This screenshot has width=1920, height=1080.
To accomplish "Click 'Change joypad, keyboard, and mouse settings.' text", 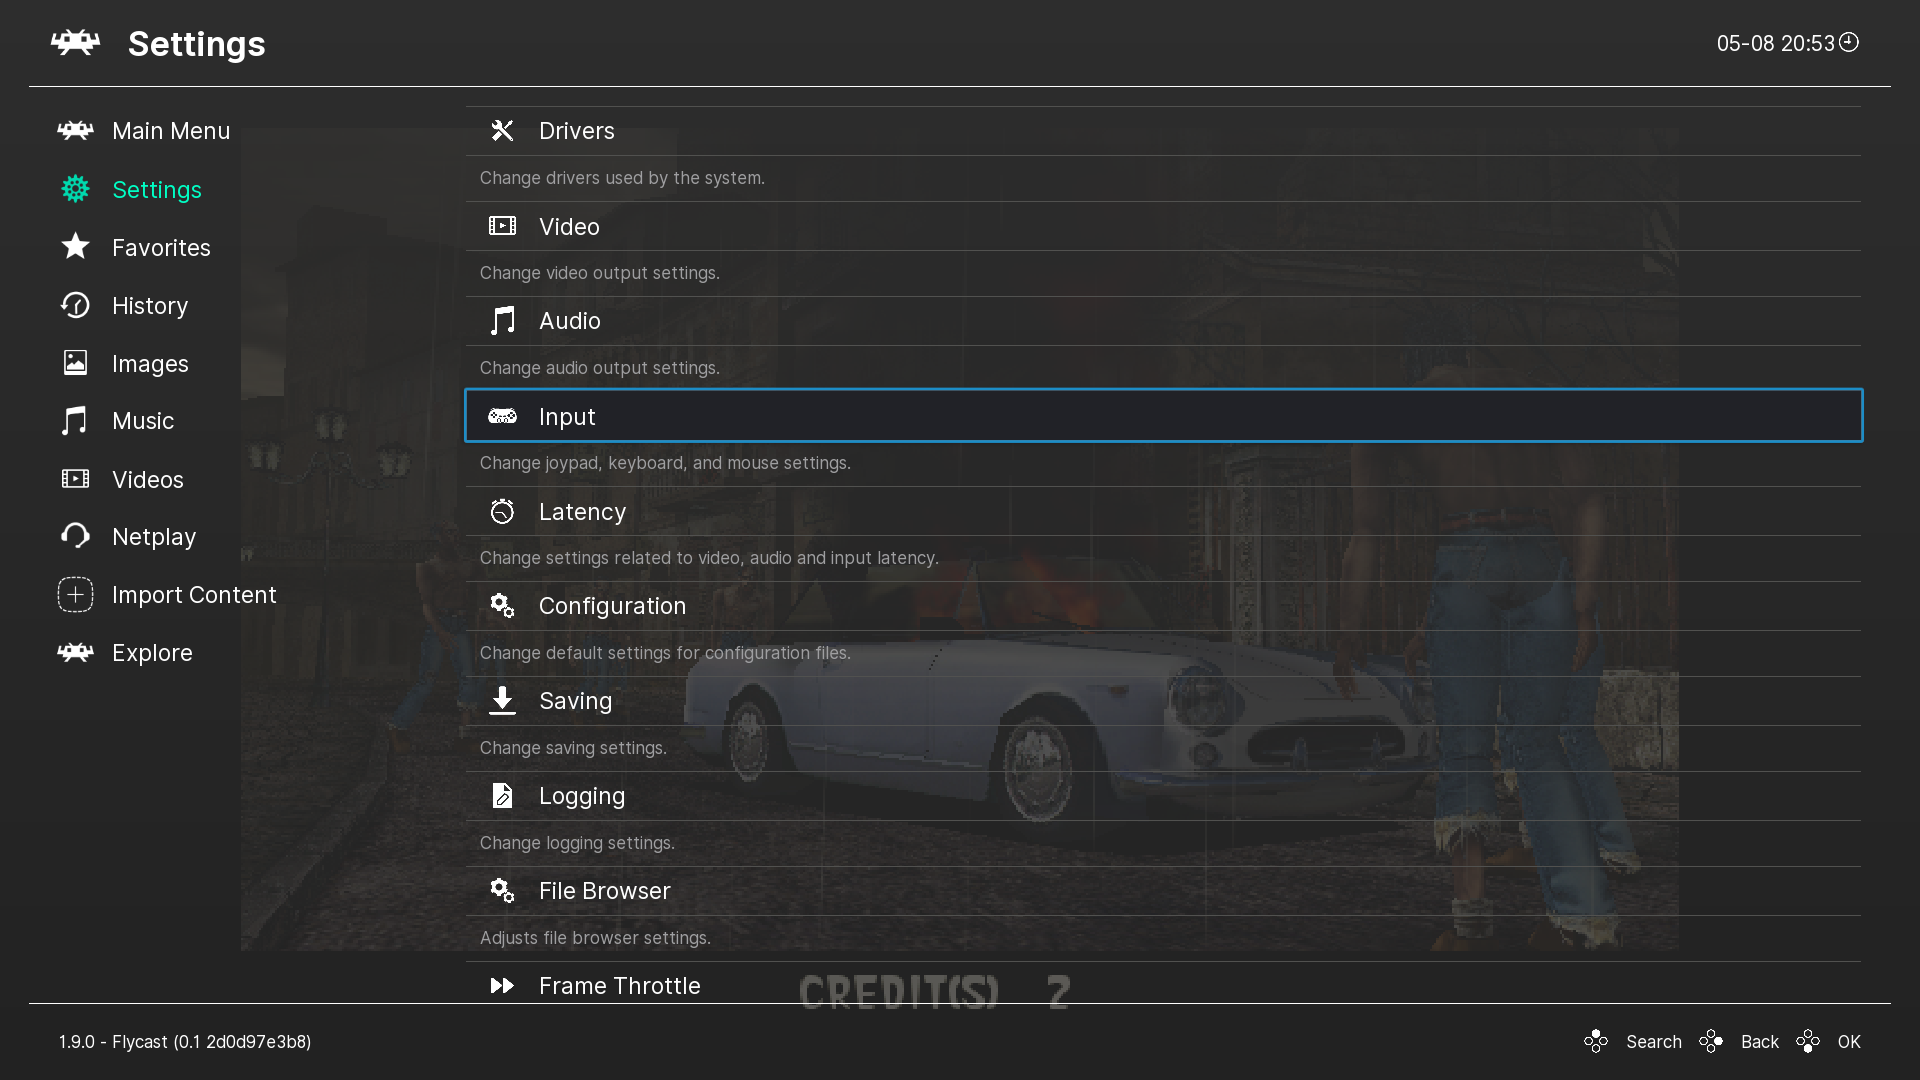I will point(665,463).
